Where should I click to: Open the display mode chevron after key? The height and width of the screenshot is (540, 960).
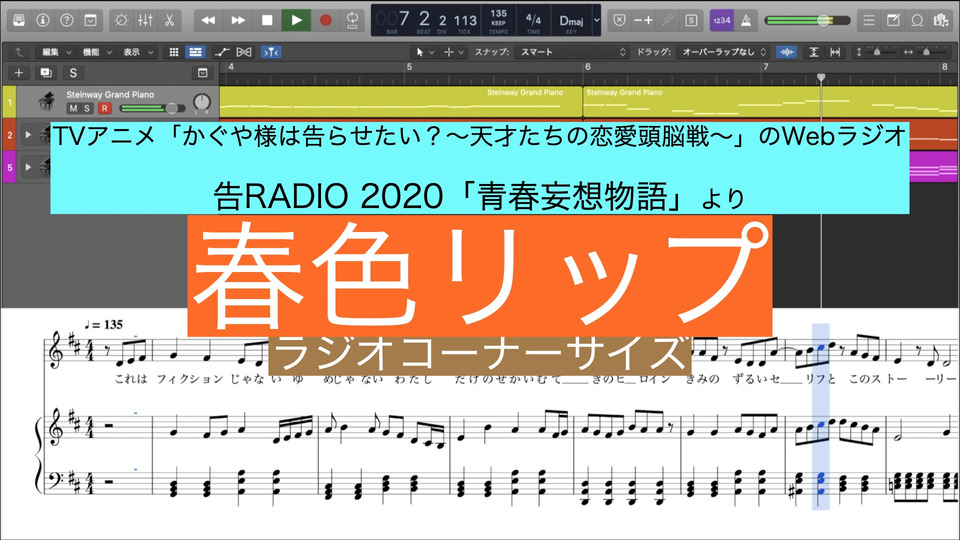597,19
